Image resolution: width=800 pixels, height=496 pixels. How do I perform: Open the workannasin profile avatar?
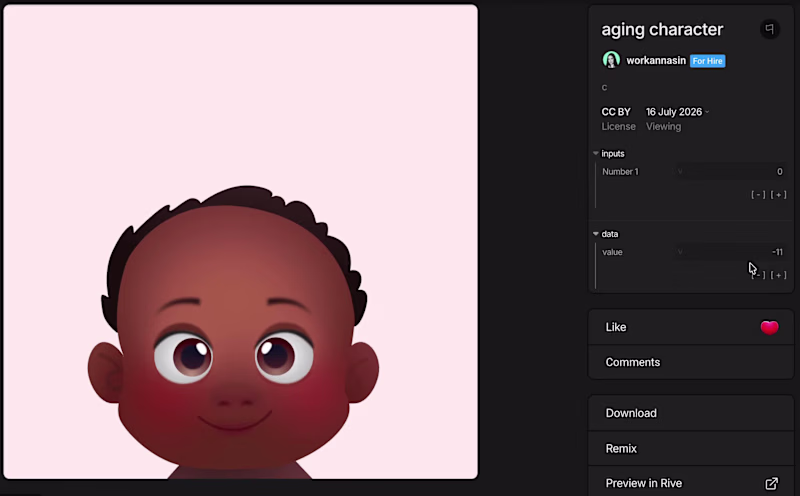[x=611, y=60]
